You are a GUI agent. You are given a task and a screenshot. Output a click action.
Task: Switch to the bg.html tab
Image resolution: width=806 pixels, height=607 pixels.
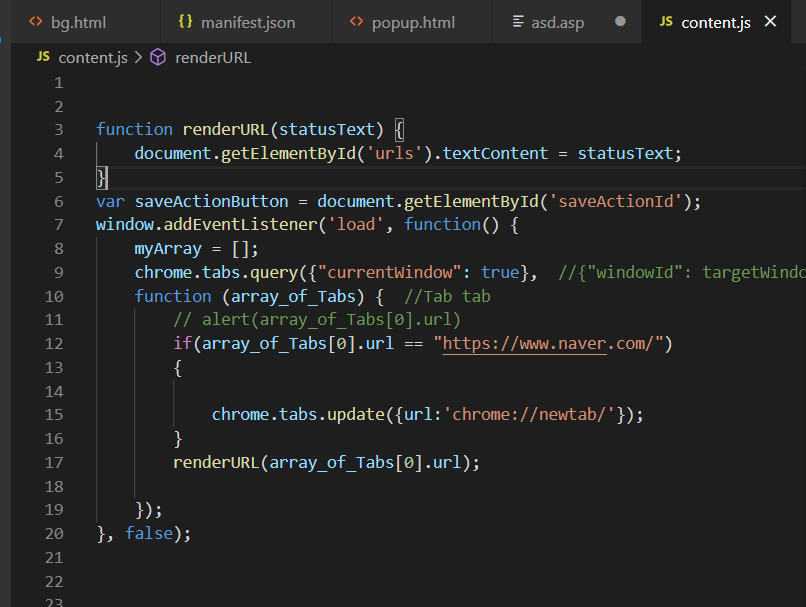[85, 22]
